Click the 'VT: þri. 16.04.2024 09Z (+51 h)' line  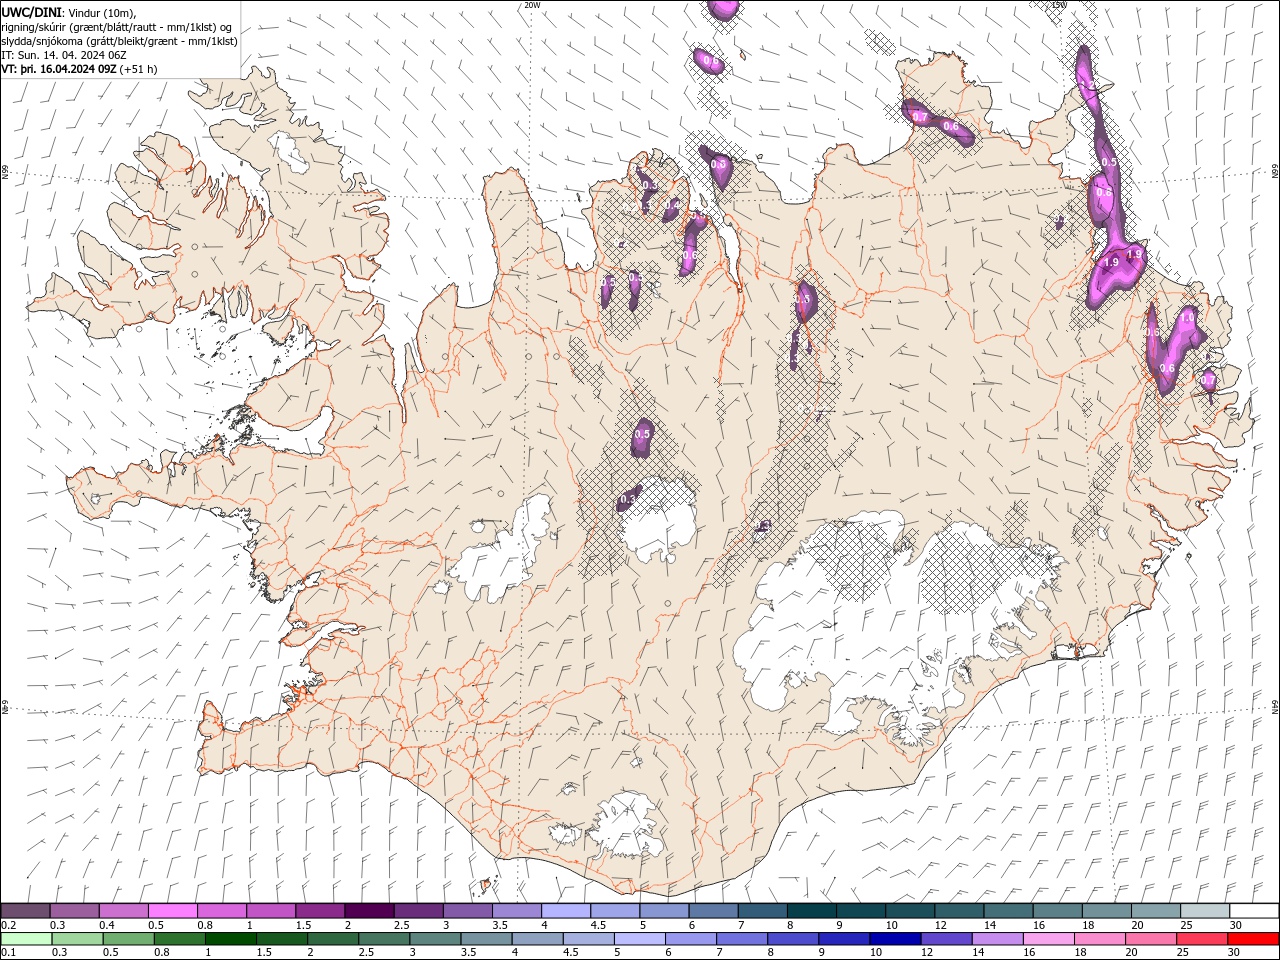coord(80,69)
